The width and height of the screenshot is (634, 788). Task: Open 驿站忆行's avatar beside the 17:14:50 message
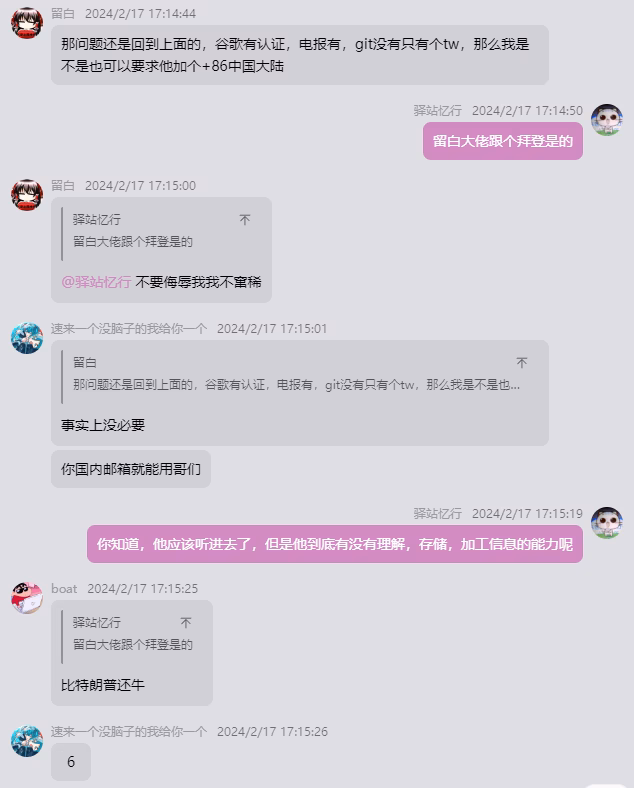[607, 120]
